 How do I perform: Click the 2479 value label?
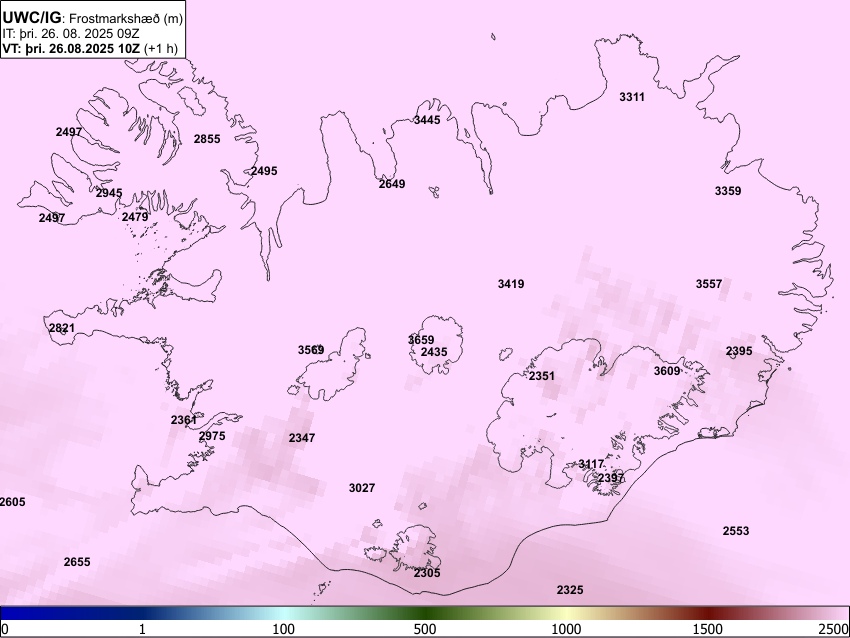(135, 217)
